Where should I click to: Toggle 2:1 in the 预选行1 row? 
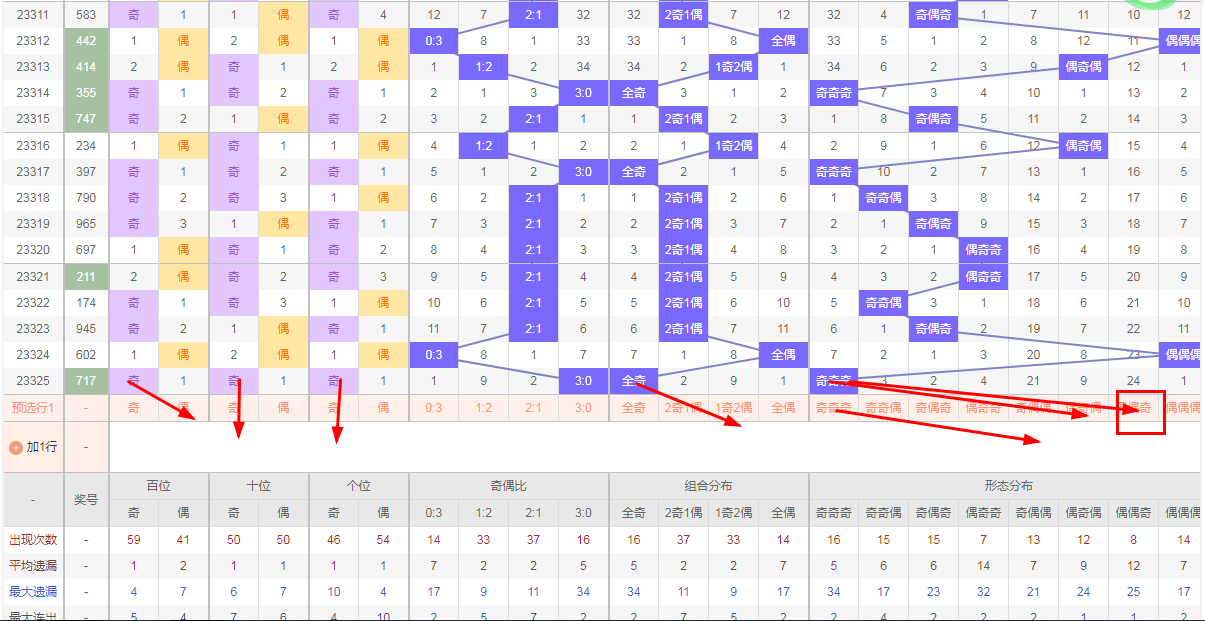(x=534, y=408)
